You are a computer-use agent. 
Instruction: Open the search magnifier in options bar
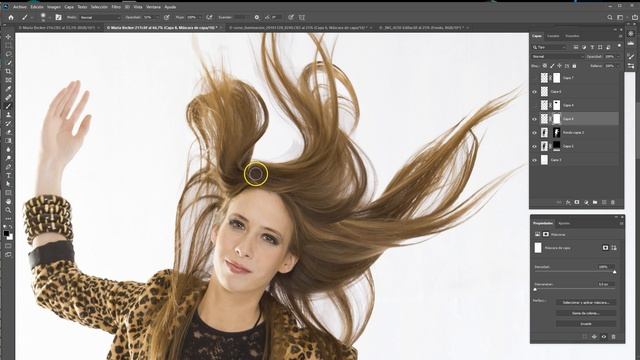click(609, 17)
